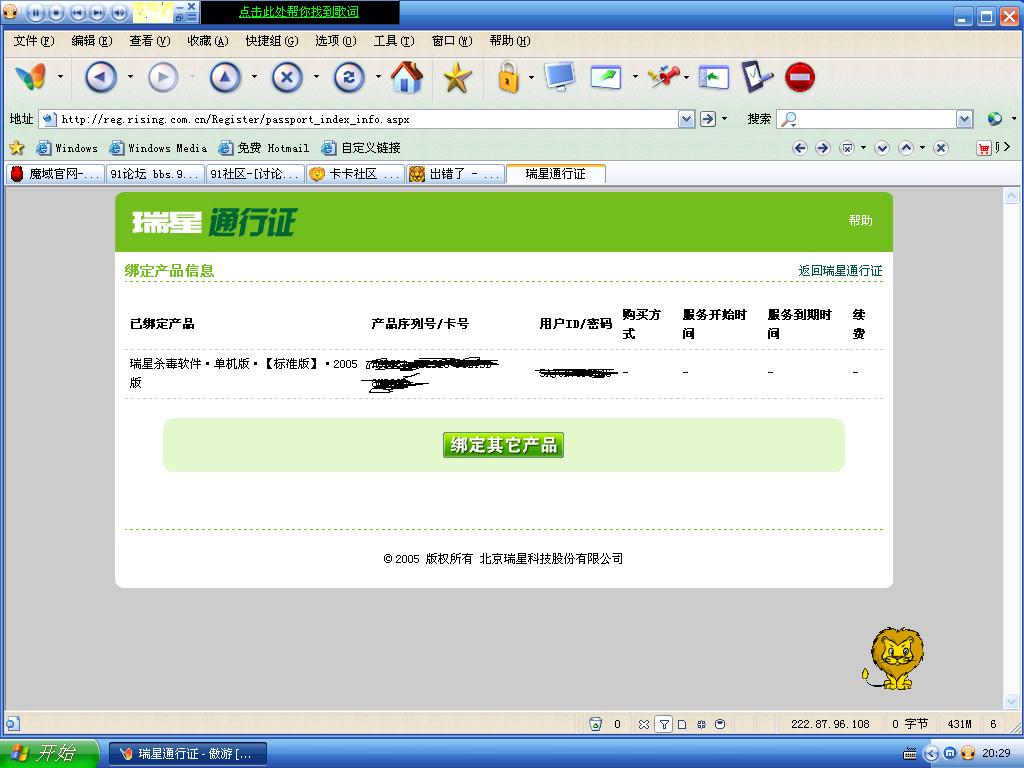Switch to the 卡卡社区 tab

click(355, 174)
